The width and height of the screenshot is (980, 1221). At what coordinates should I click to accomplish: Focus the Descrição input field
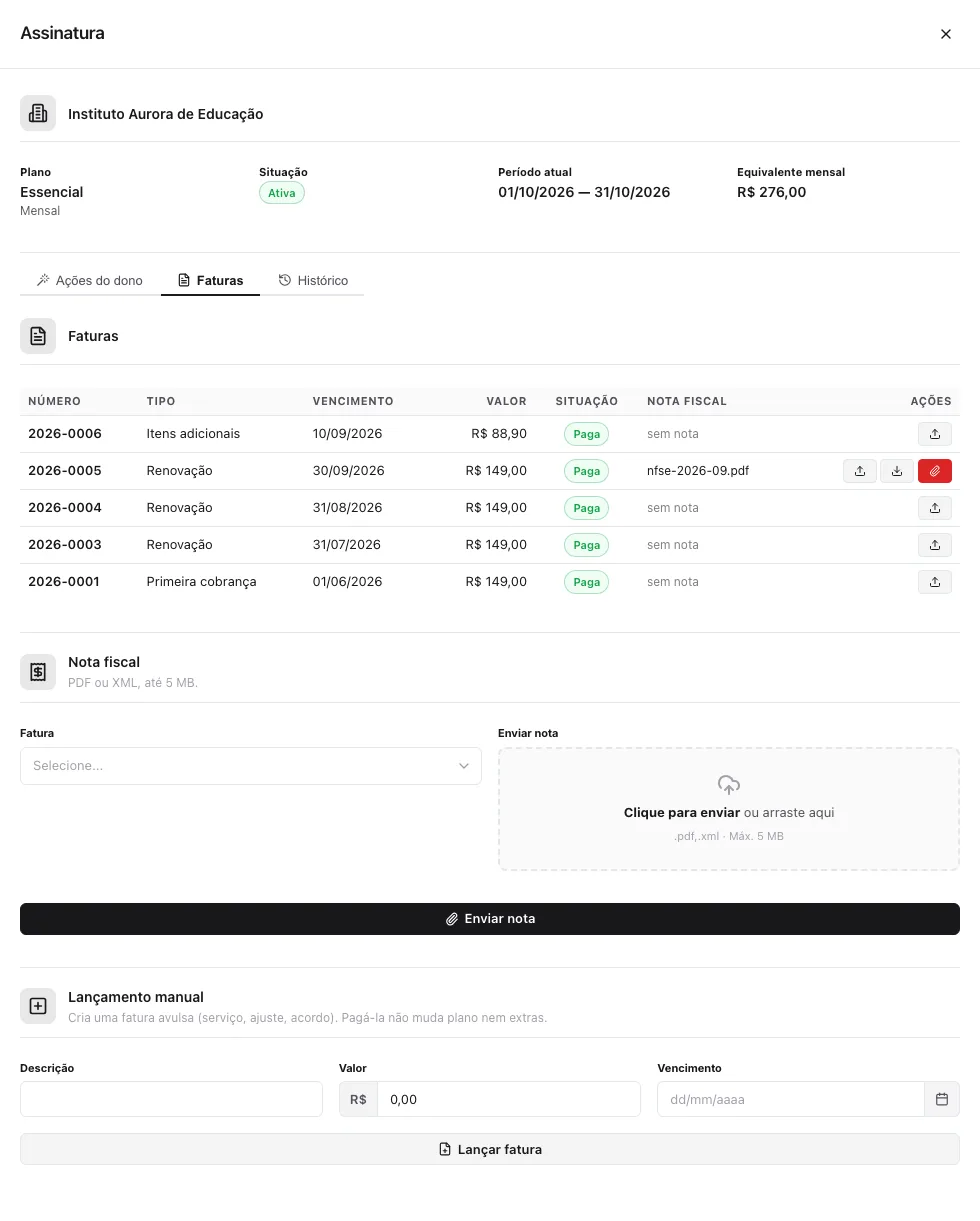click(x=171, y=1099)
